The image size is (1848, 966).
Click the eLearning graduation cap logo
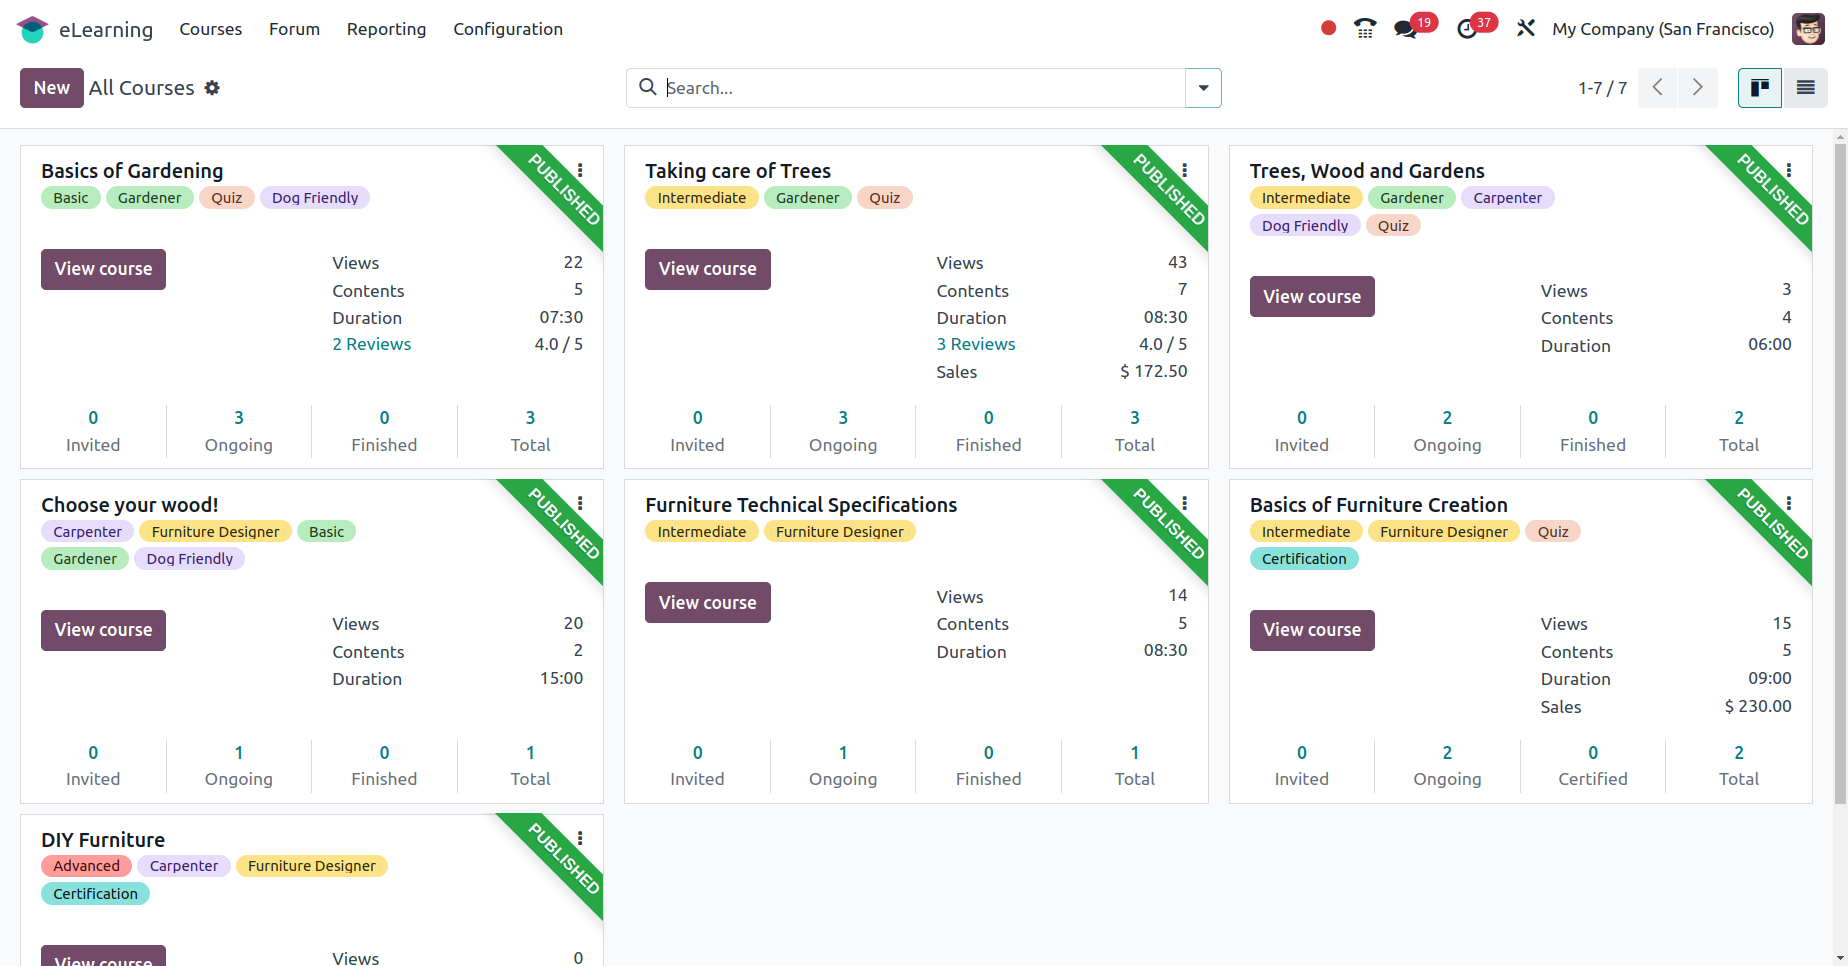click(32, 29)
